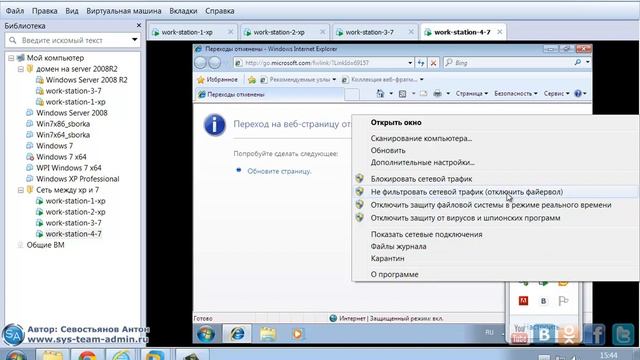Choose О программе menu entry
Image resolution: width=640 pixels, height=360 pixels.
pos(394,274)
